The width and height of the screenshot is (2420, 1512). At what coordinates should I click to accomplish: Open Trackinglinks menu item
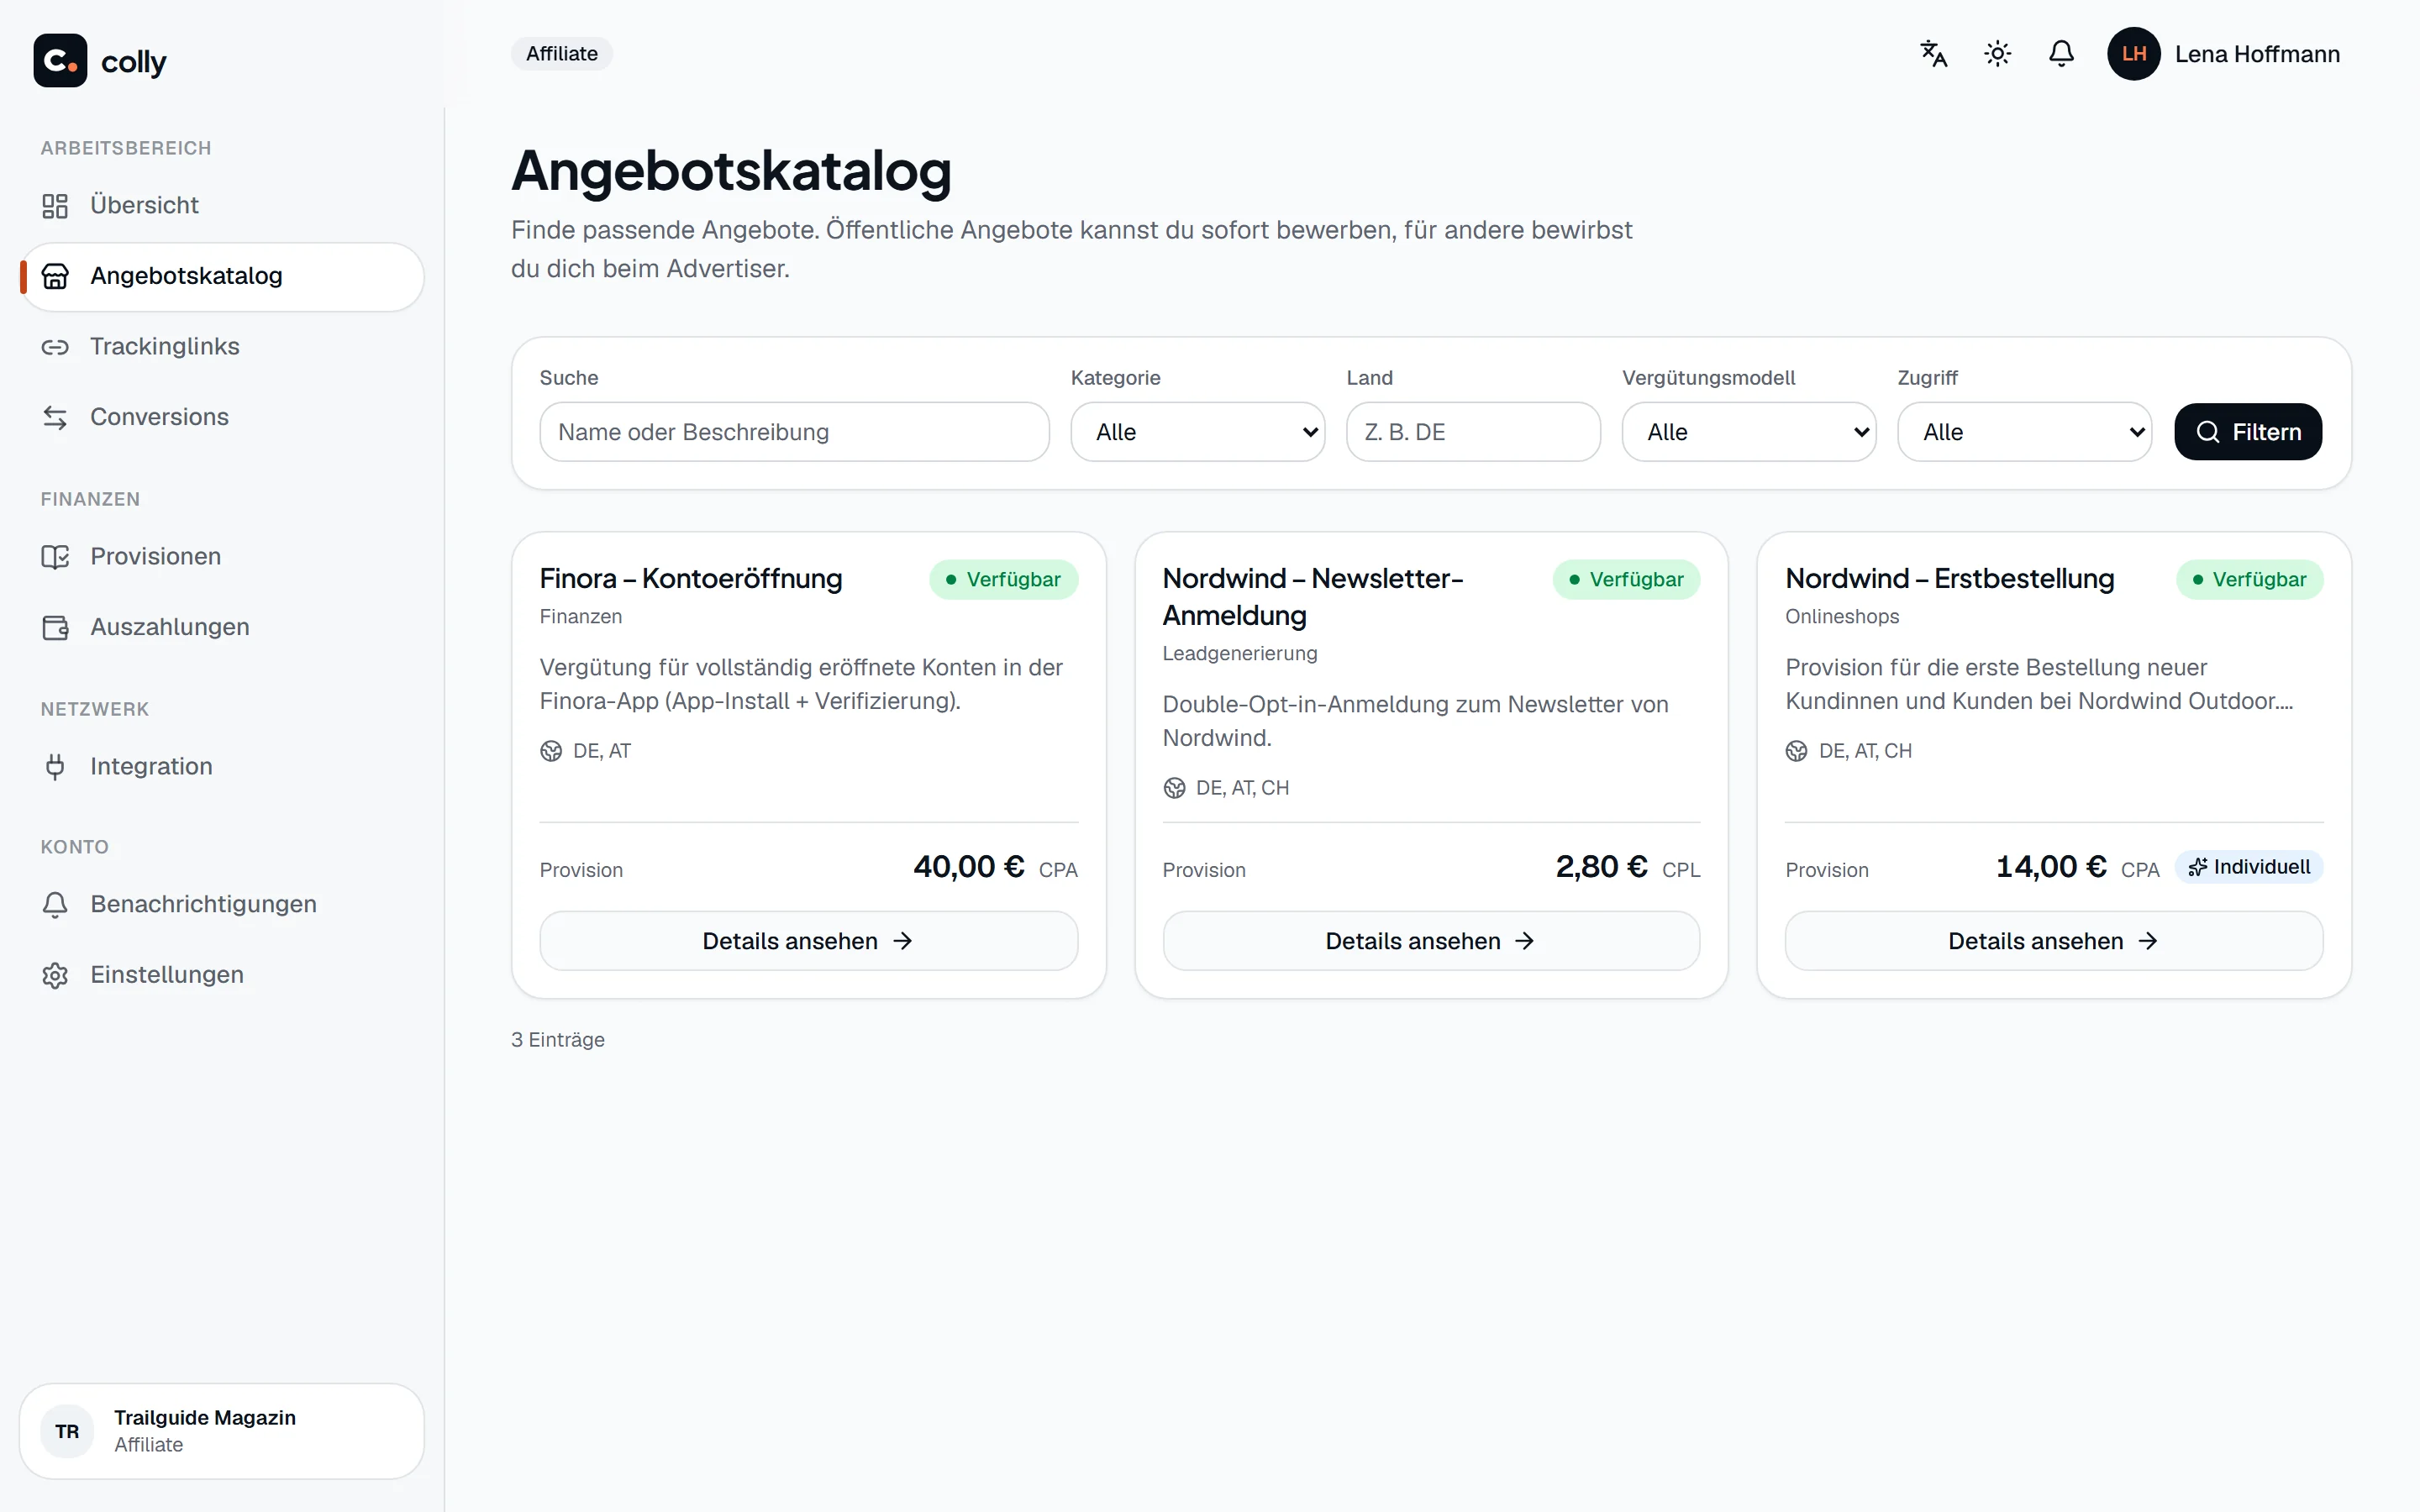pyautogui.click(x=222, y=347)
